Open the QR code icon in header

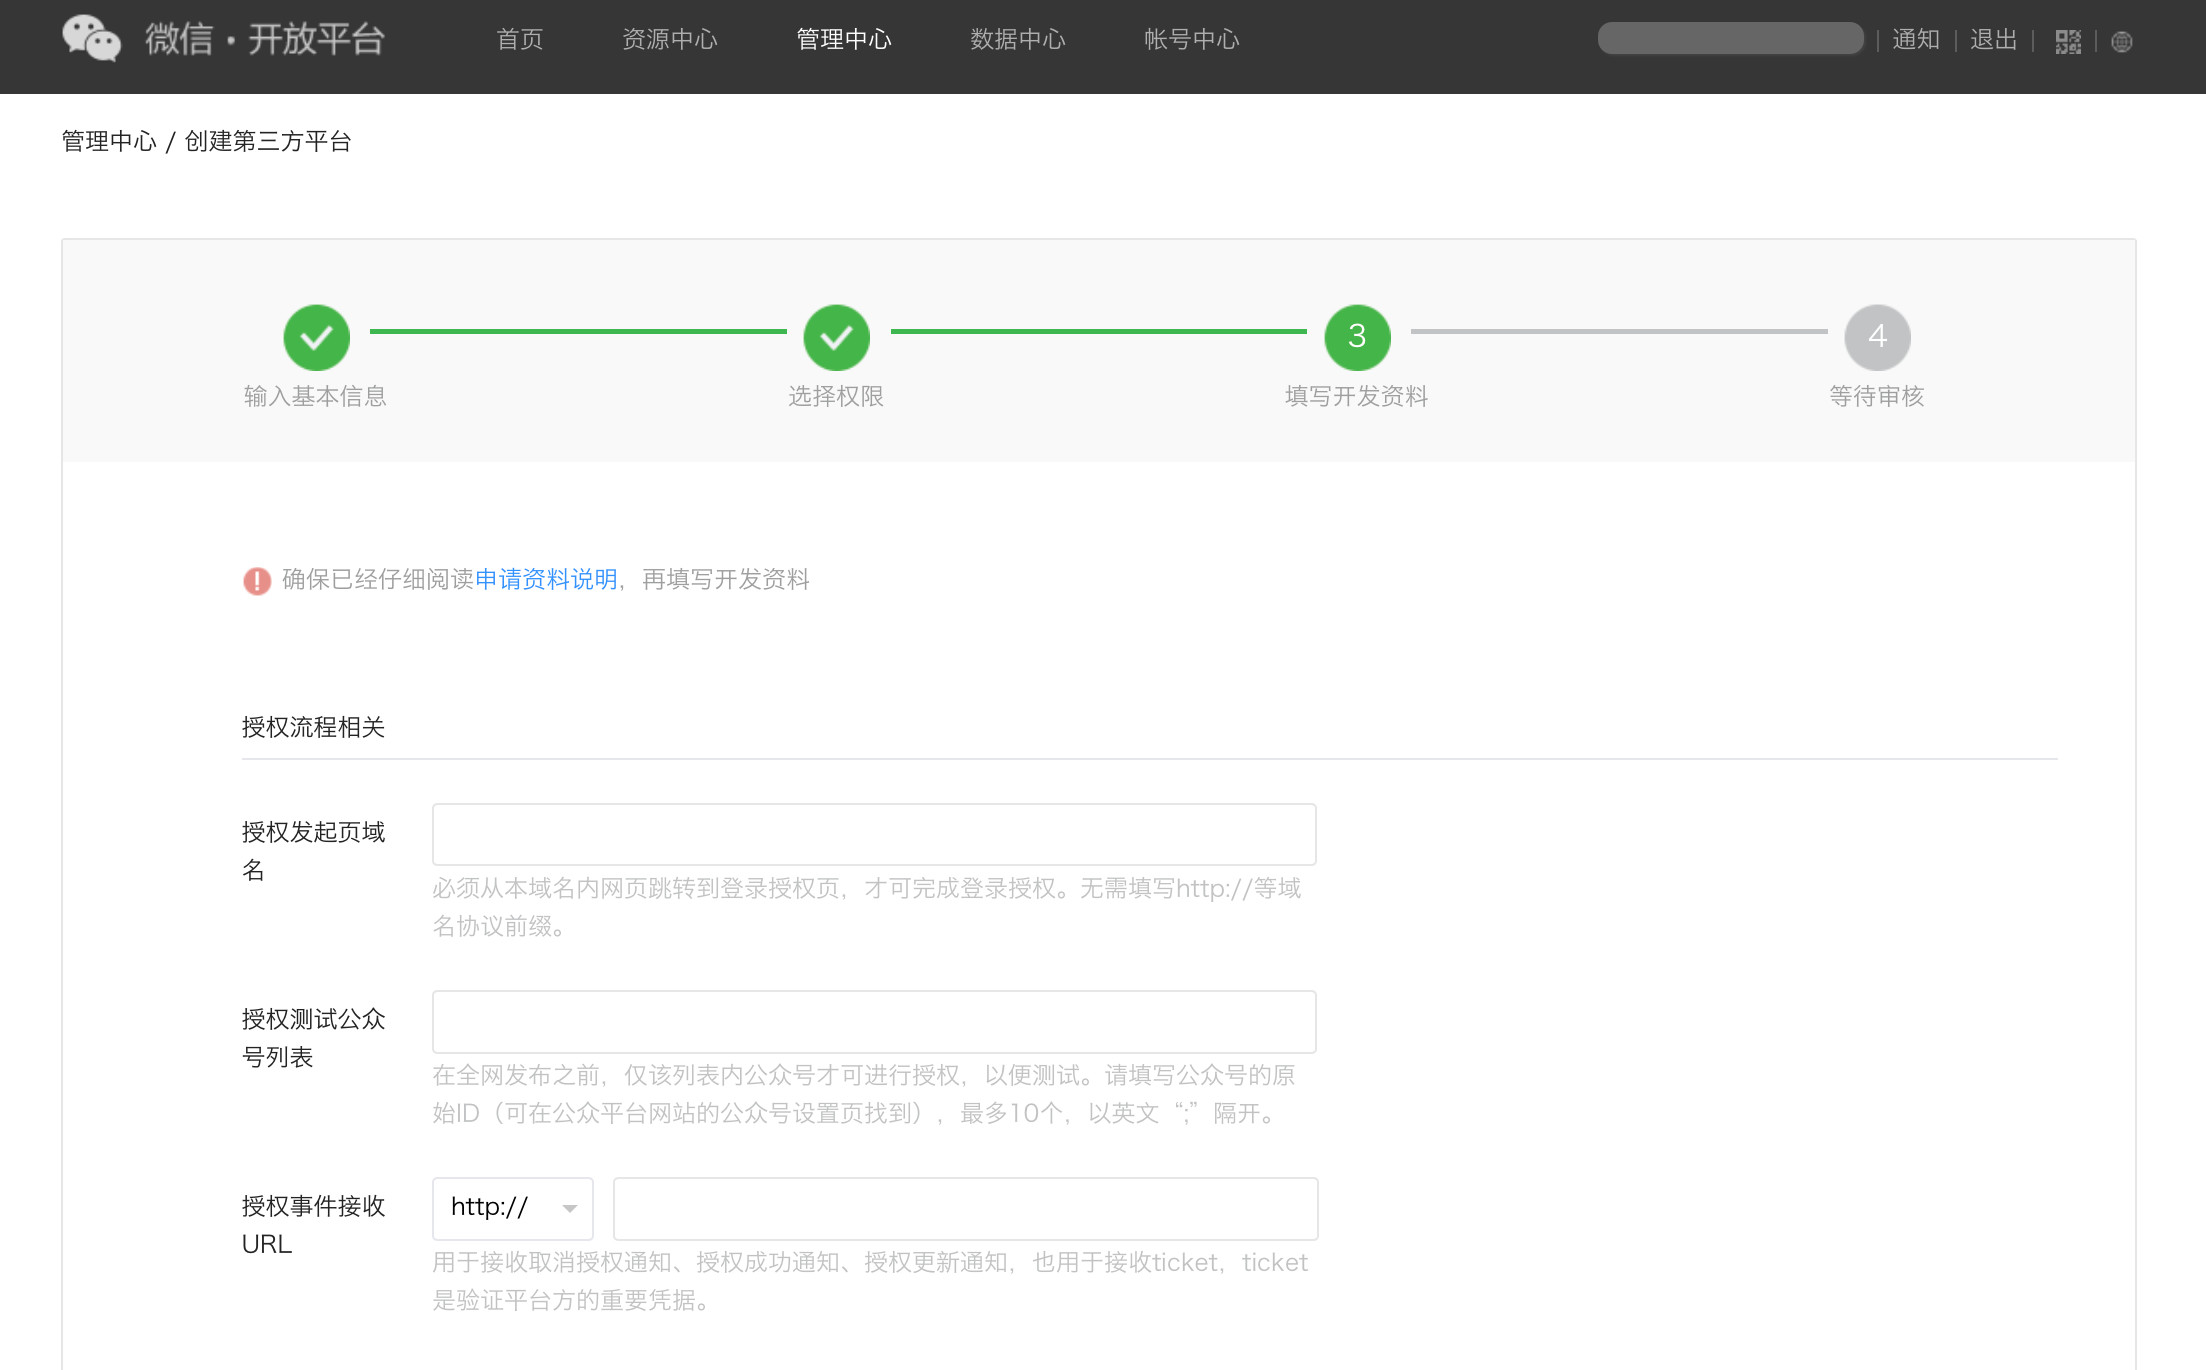[x=2068, y=41]
